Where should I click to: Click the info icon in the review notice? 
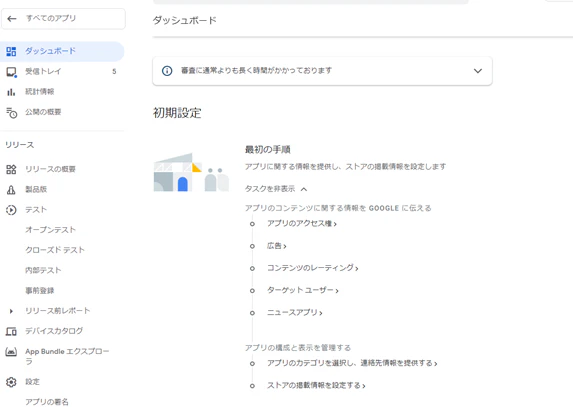coord(167,71)
